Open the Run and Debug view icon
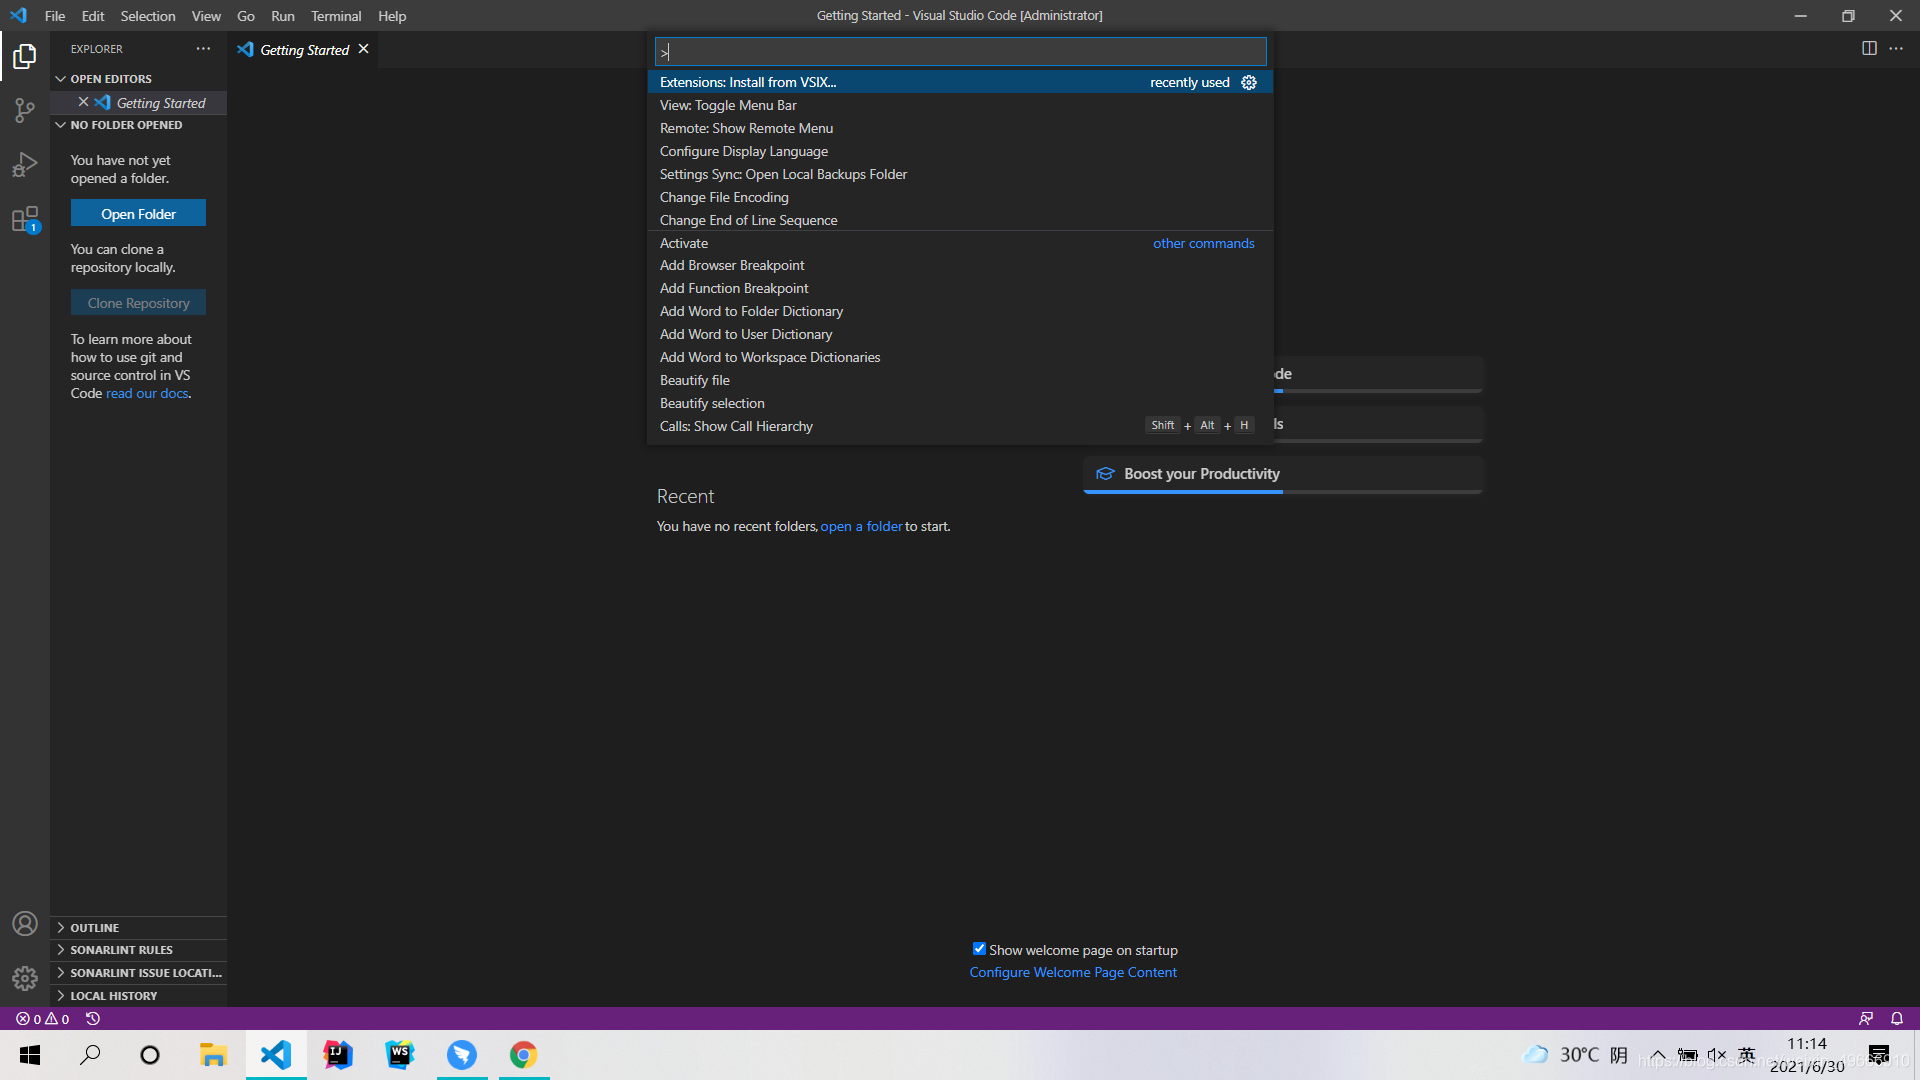Image resolution: width=1920 pixels, height=1080 pixels. click(x=24, y=164)
